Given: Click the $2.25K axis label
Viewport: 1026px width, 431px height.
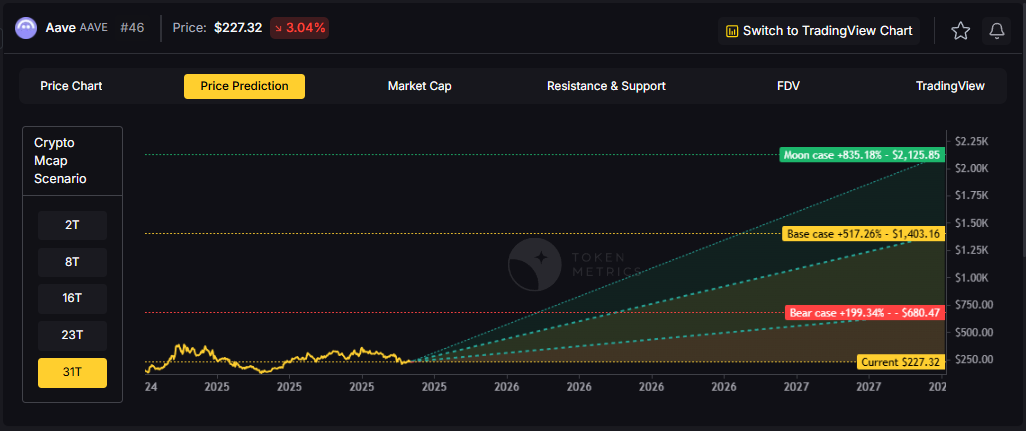Looking at the screenshot, I should click(972, 141).
